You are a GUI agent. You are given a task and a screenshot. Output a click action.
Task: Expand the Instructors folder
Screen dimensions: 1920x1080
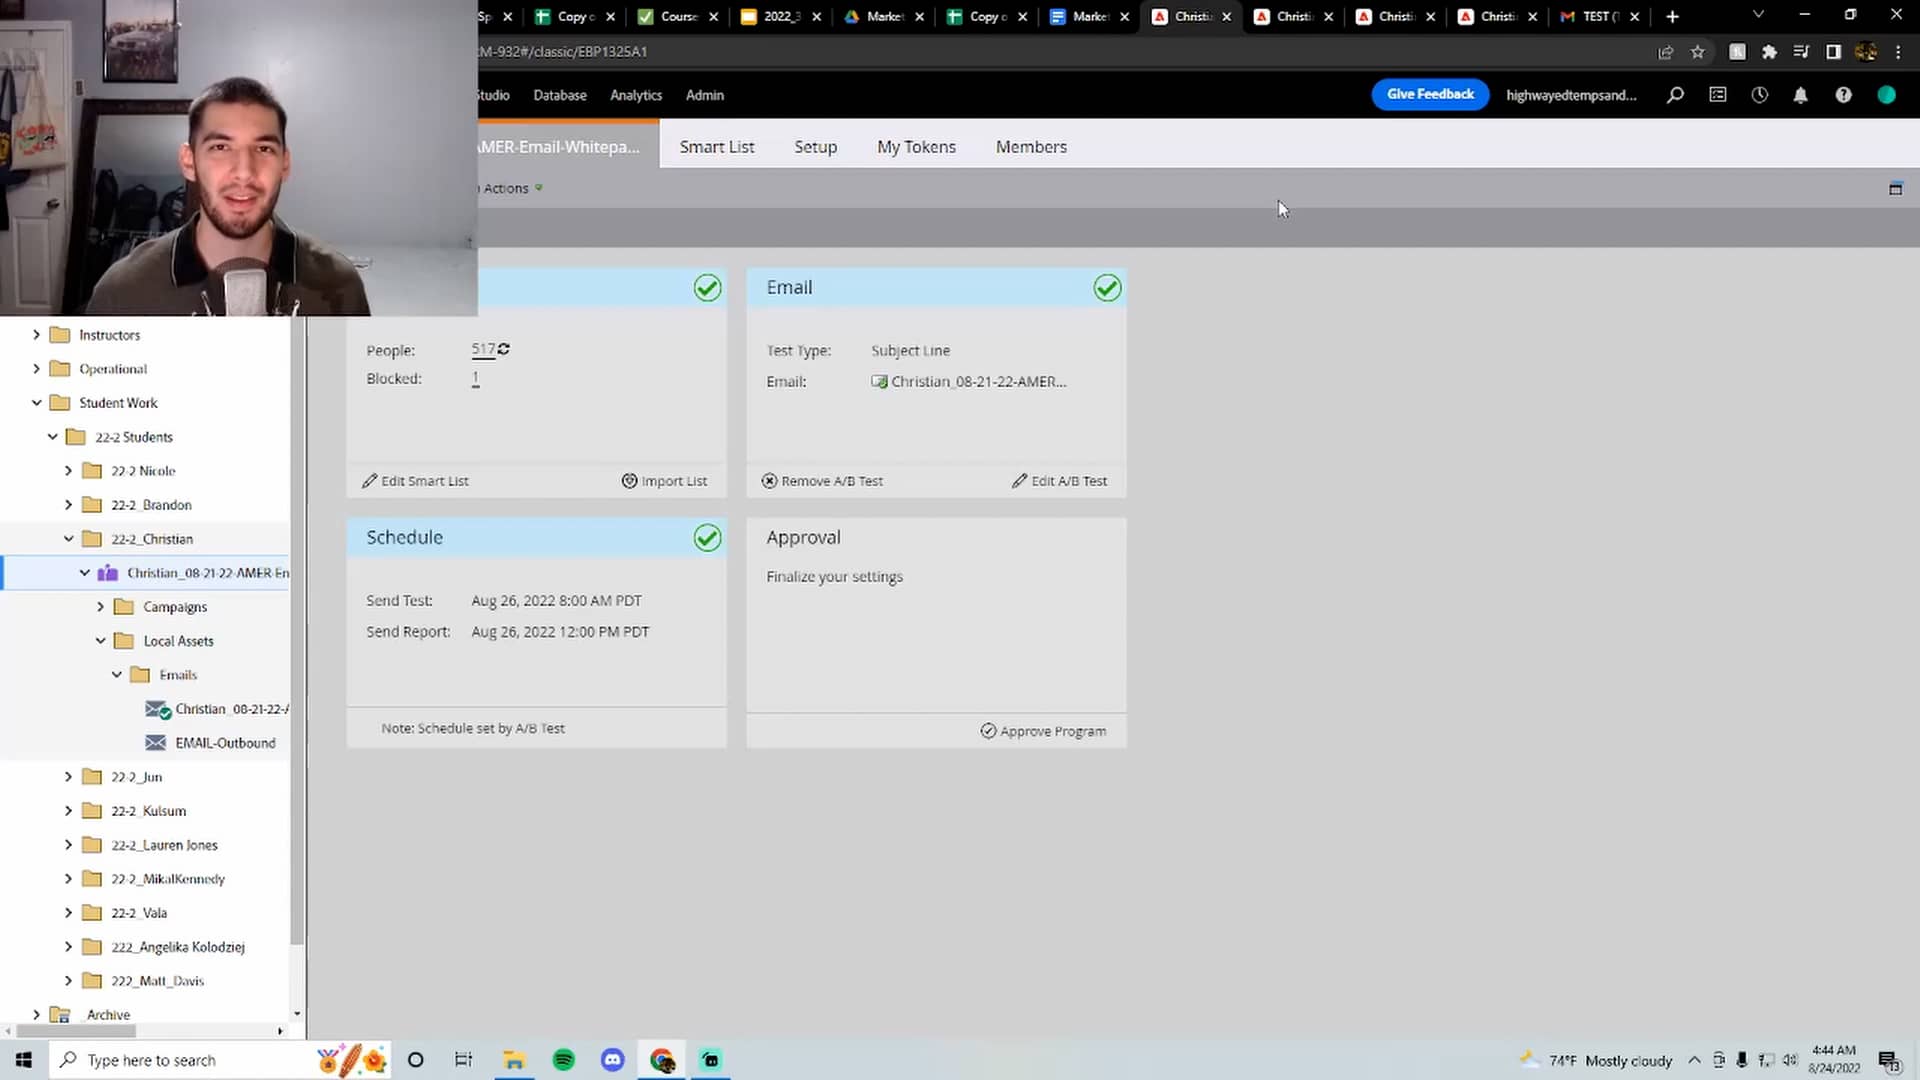pos(37,335)
